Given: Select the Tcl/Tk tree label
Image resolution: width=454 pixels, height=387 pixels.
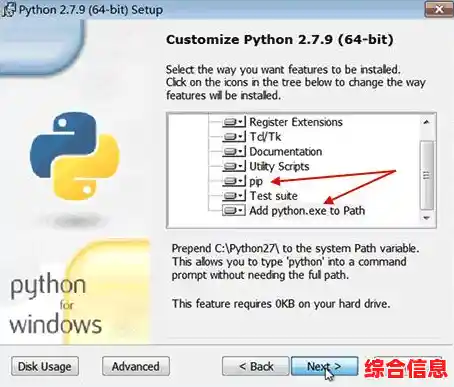Looking at the screenshot, I should pyautogui.click(x=265, y=137).
